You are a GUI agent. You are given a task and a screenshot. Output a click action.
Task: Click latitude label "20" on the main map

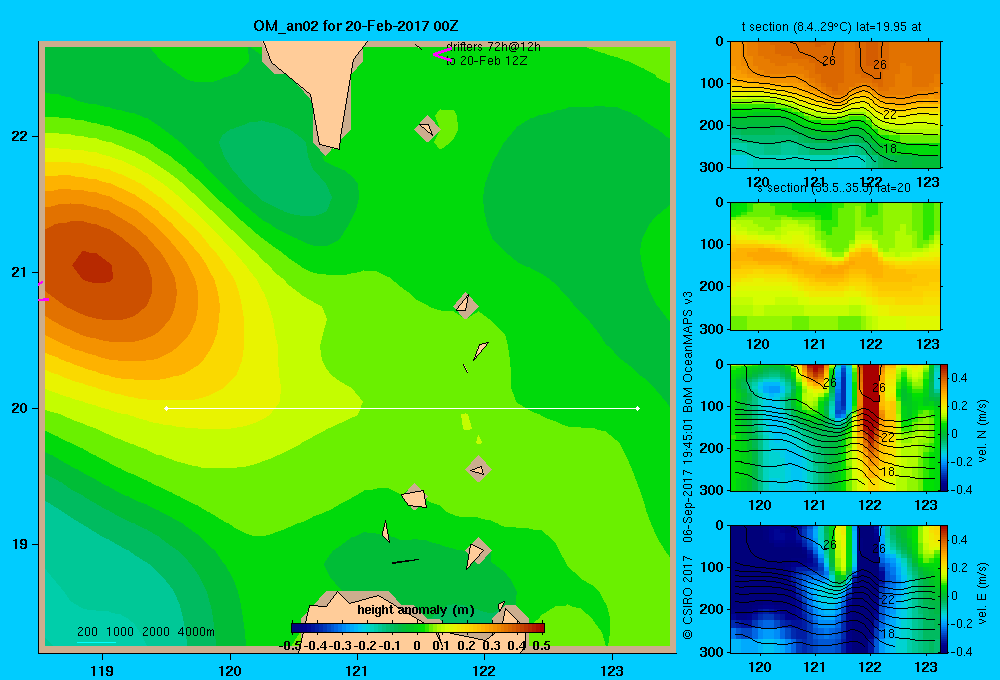[19, 408]
